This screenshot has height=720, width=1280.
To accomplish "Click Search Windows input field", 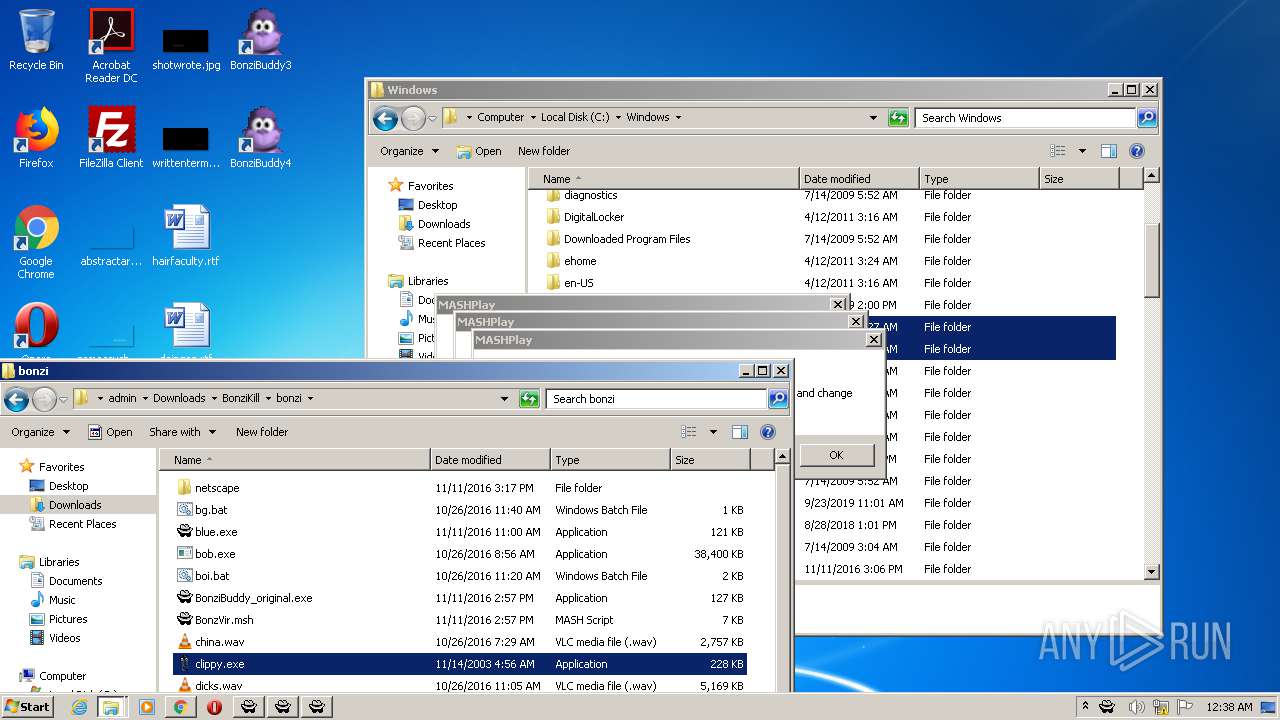I will [x=1025, y=118].
